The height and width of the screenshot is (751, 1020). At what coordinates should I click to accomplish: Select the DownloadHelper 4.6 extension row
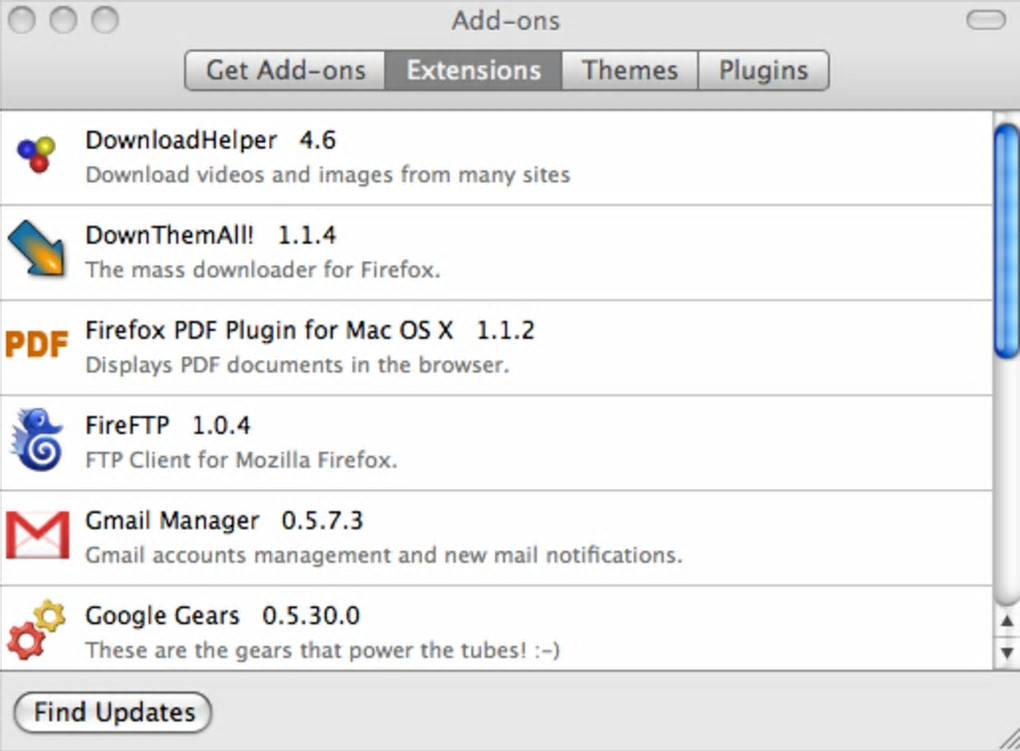pyautogui.click(x=500, y=157)
